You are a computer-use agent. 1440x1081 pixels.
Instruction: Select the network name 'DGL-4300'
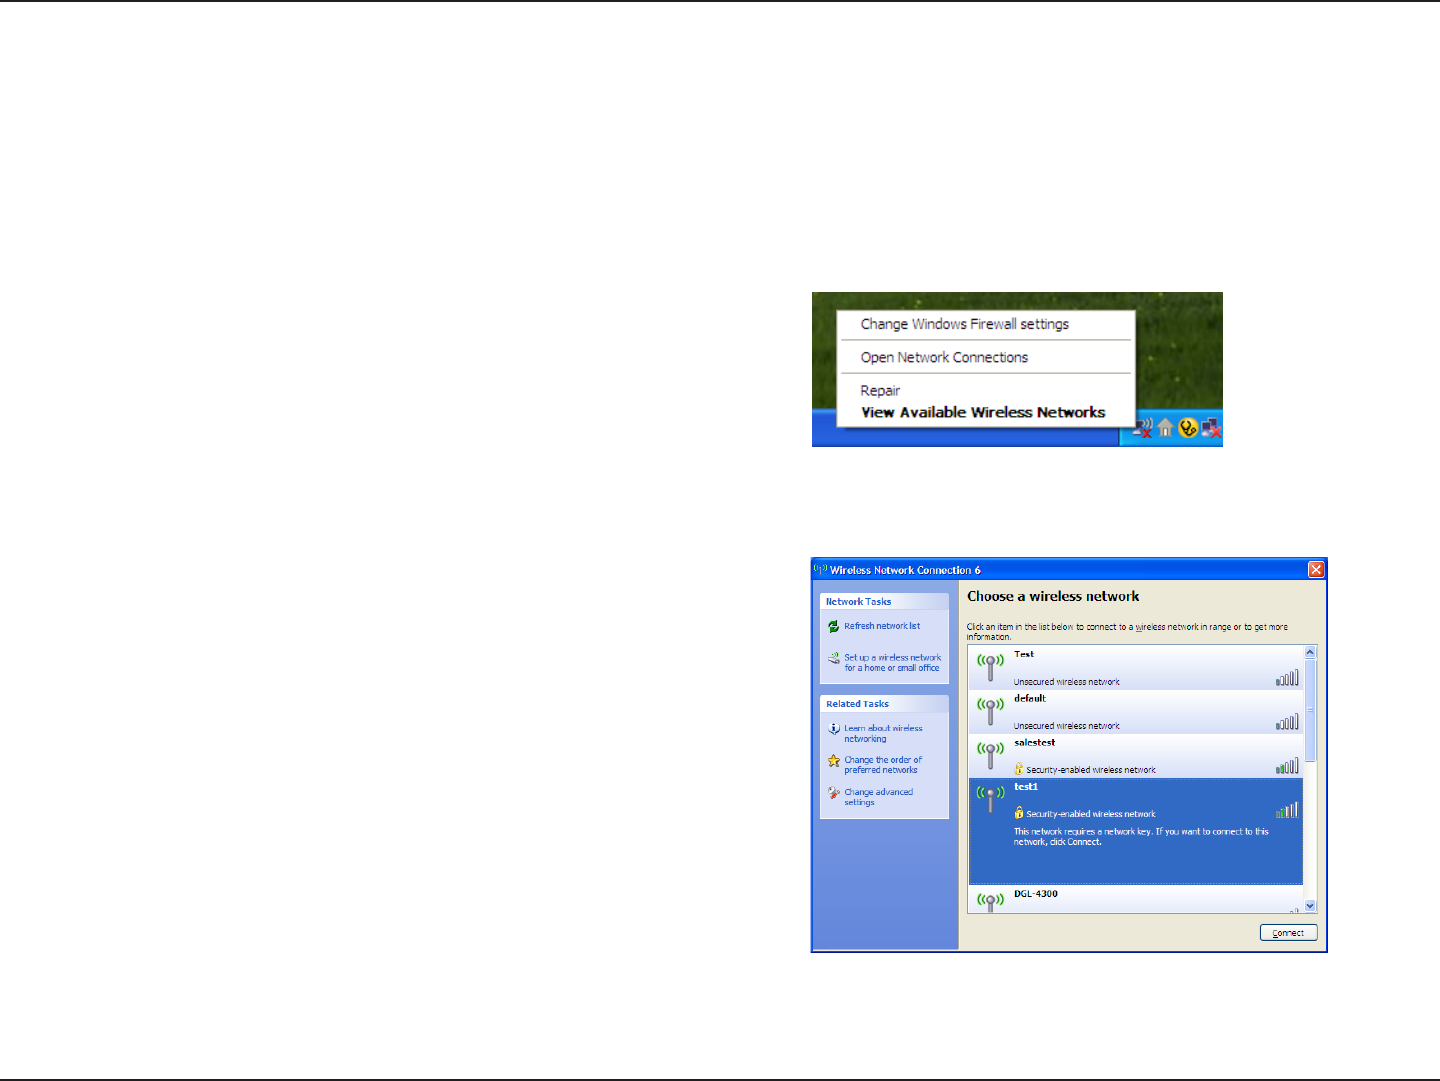[x=1036, y=894]
